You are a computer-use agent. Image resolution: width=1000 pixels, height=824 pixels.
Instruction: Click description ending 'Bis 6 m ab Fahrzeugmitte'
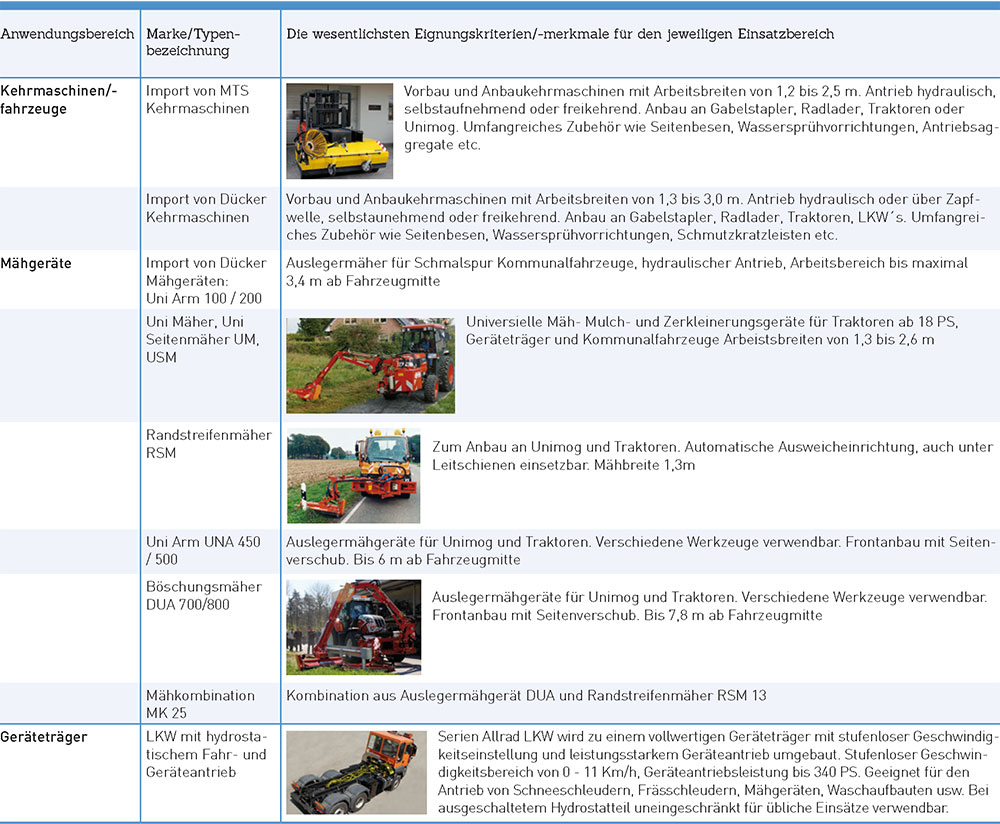pyautogui.click(x=640, y=550)
